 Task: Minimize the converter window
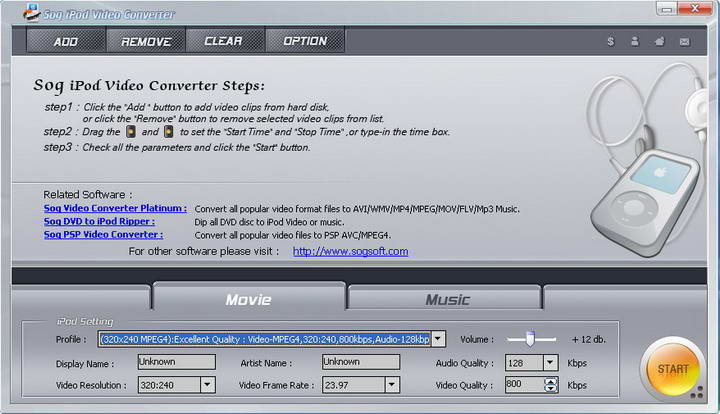click(x=667, y=8)
